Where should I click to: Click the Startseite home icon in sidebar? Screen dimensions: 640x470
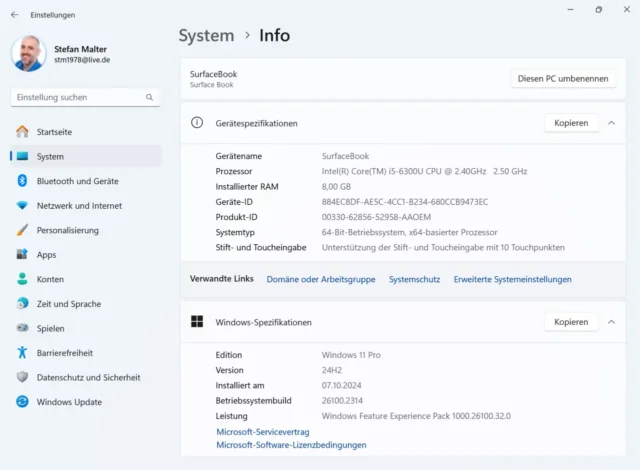(x=22, y=132)
